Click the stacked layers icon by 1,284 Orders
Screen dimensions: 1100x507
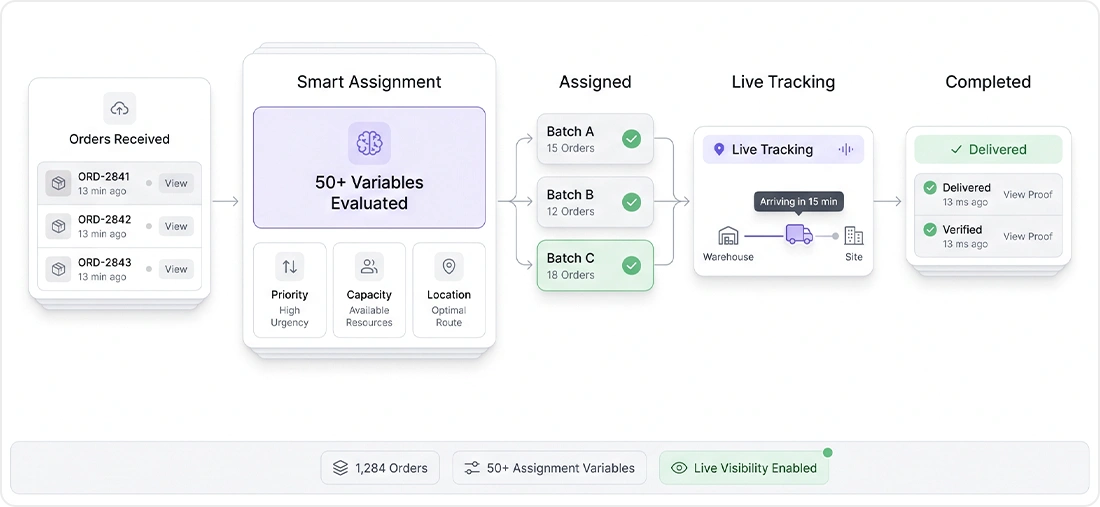point(340,468)
